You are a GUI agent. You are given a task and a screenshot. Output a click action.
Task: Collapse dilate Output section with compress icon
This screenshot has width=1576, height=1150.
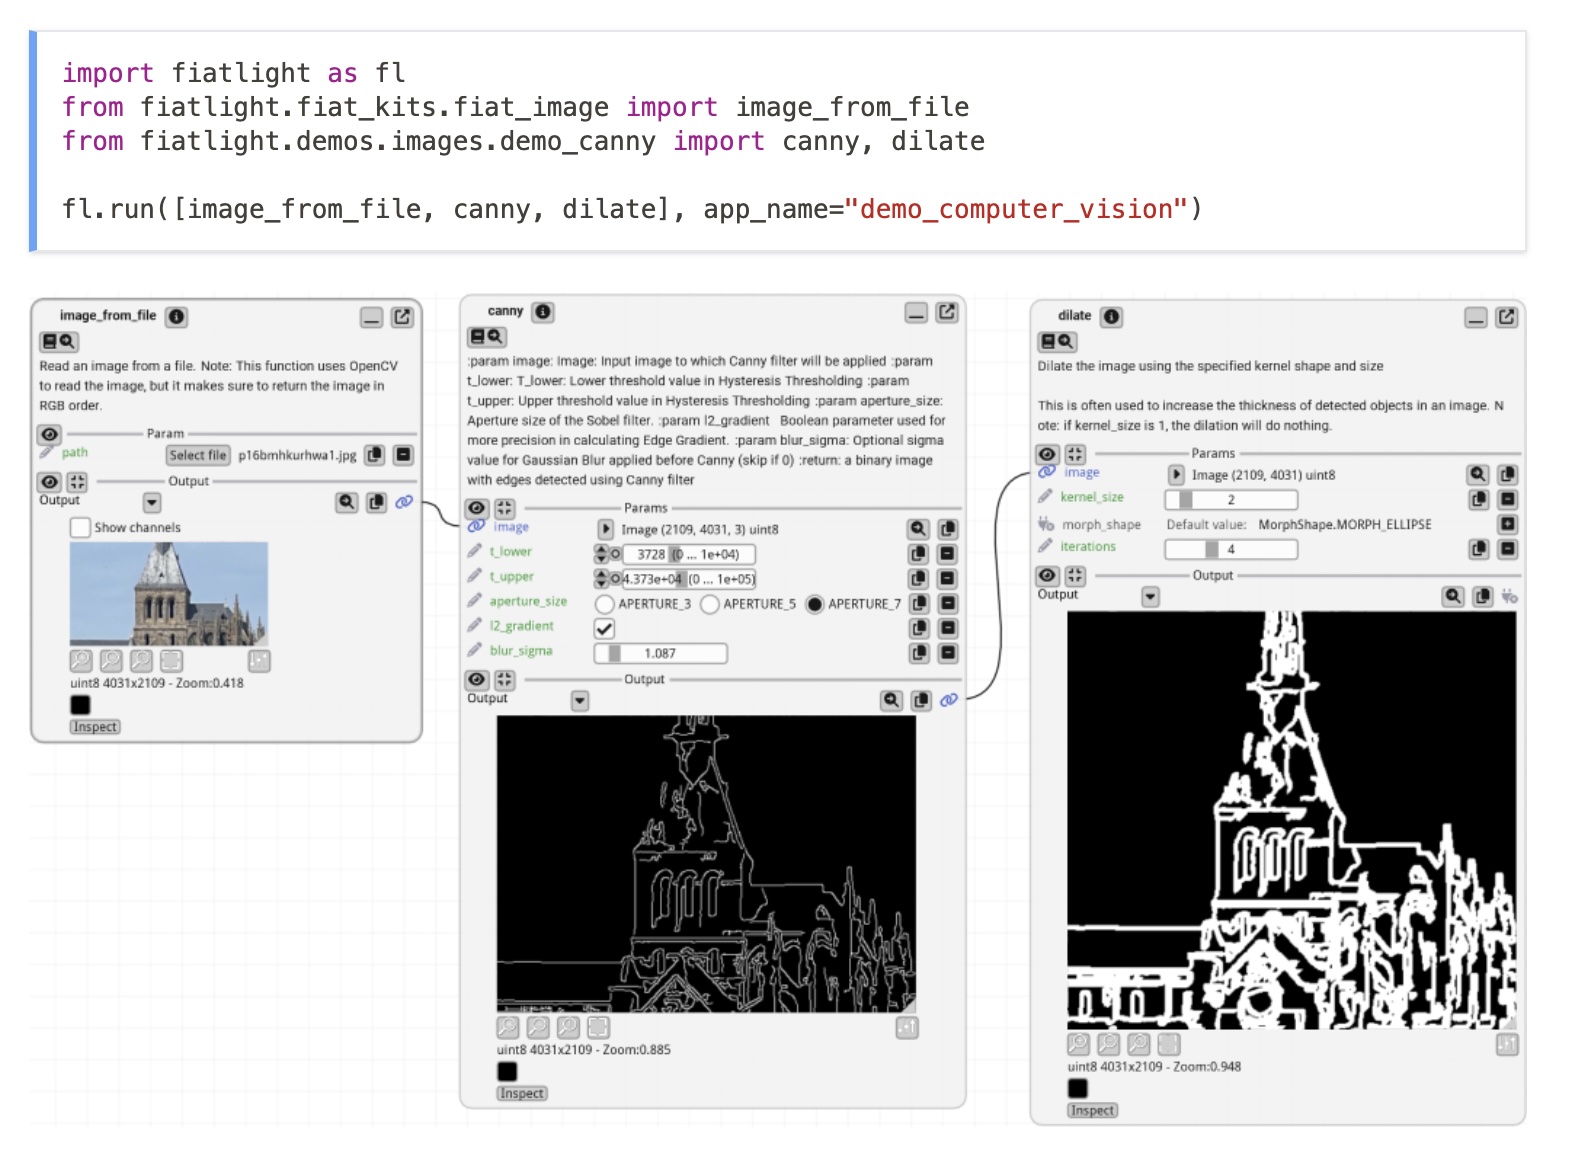(1075, 576)
